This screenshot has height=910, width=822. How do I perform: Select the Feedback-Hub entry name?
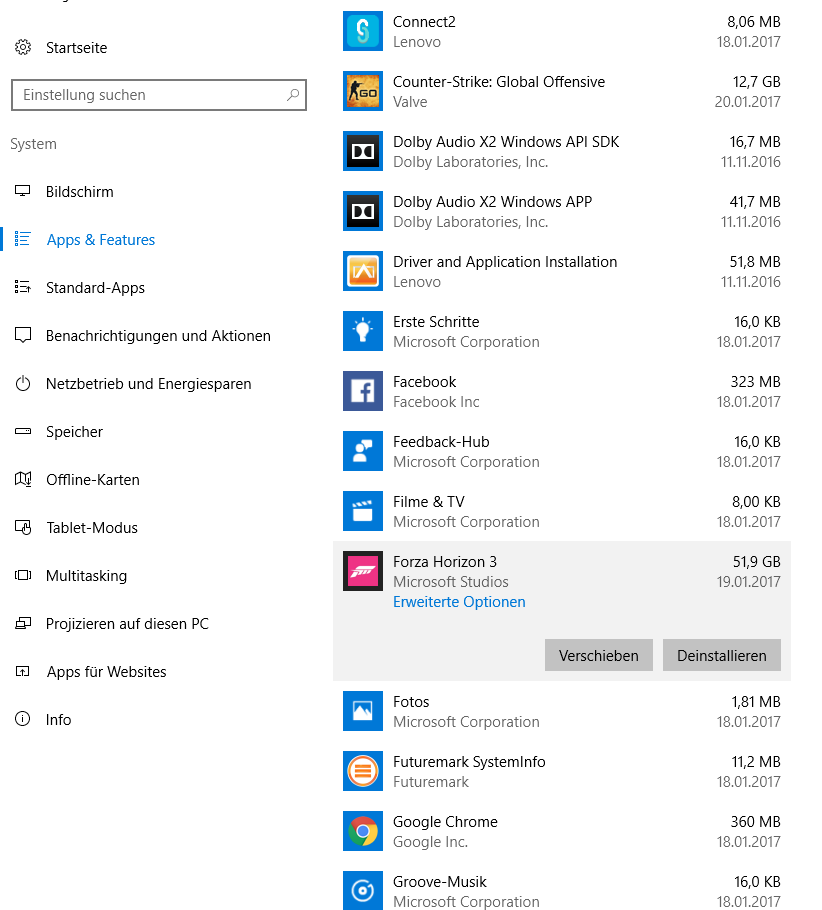point(441,442)
